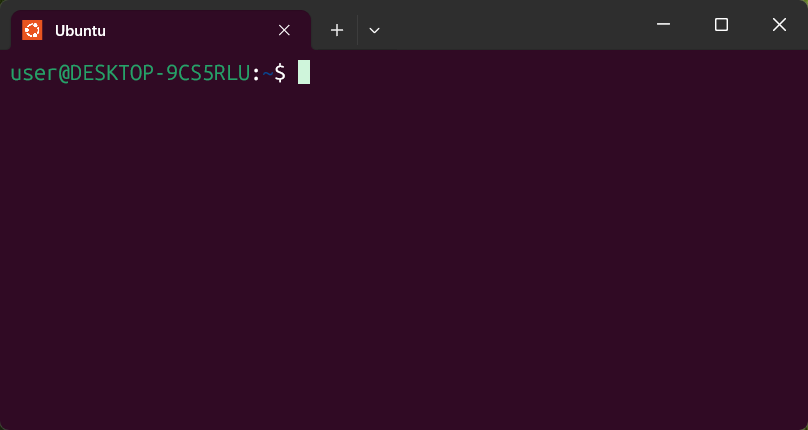Close the Ubuntu tab

284,30
